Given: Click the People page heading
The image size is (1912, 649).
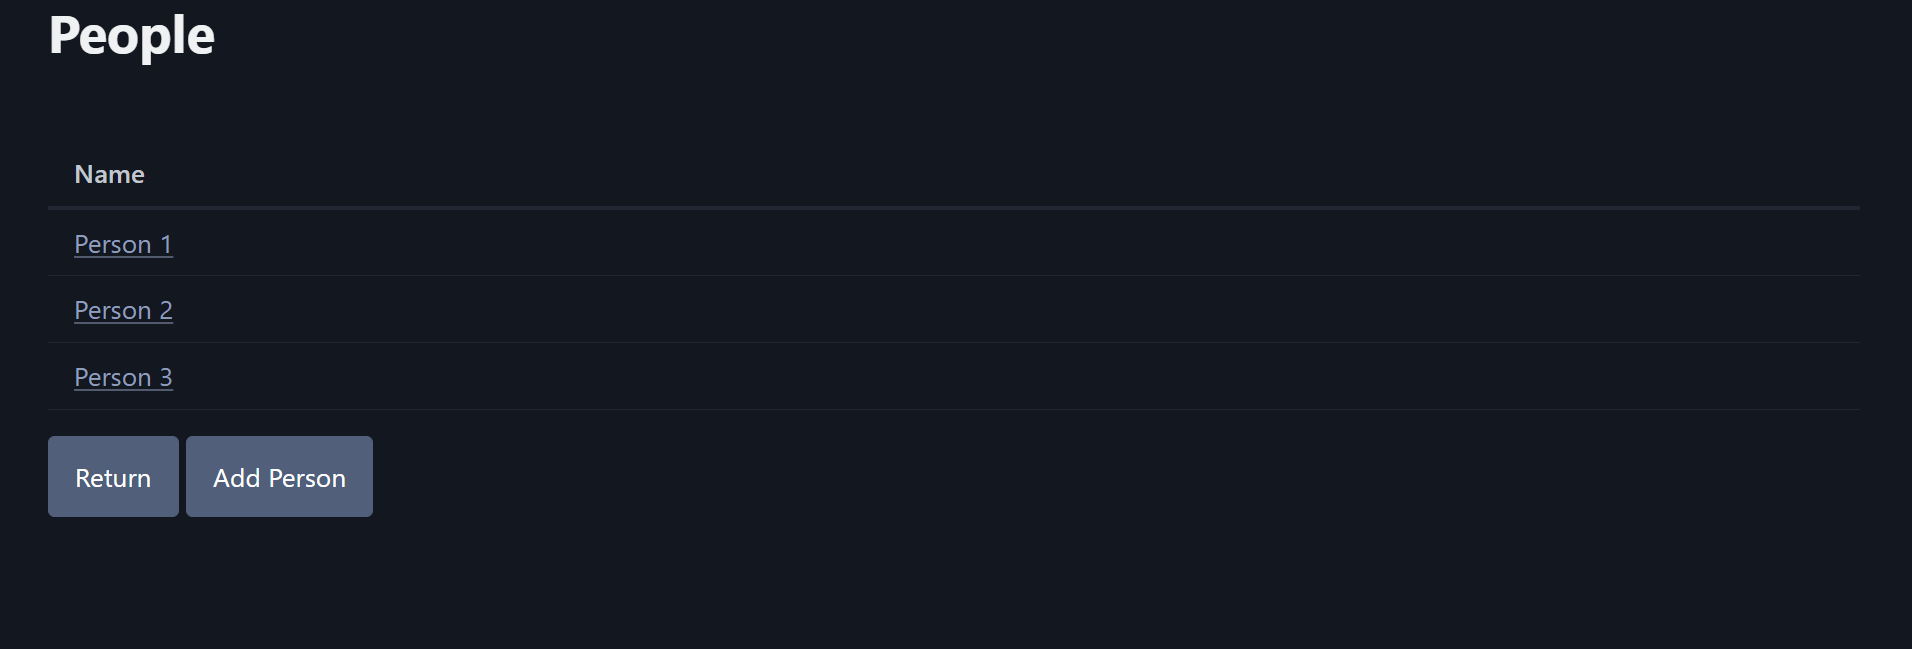Looking at the screenshot, I should [x=130, y=35].
